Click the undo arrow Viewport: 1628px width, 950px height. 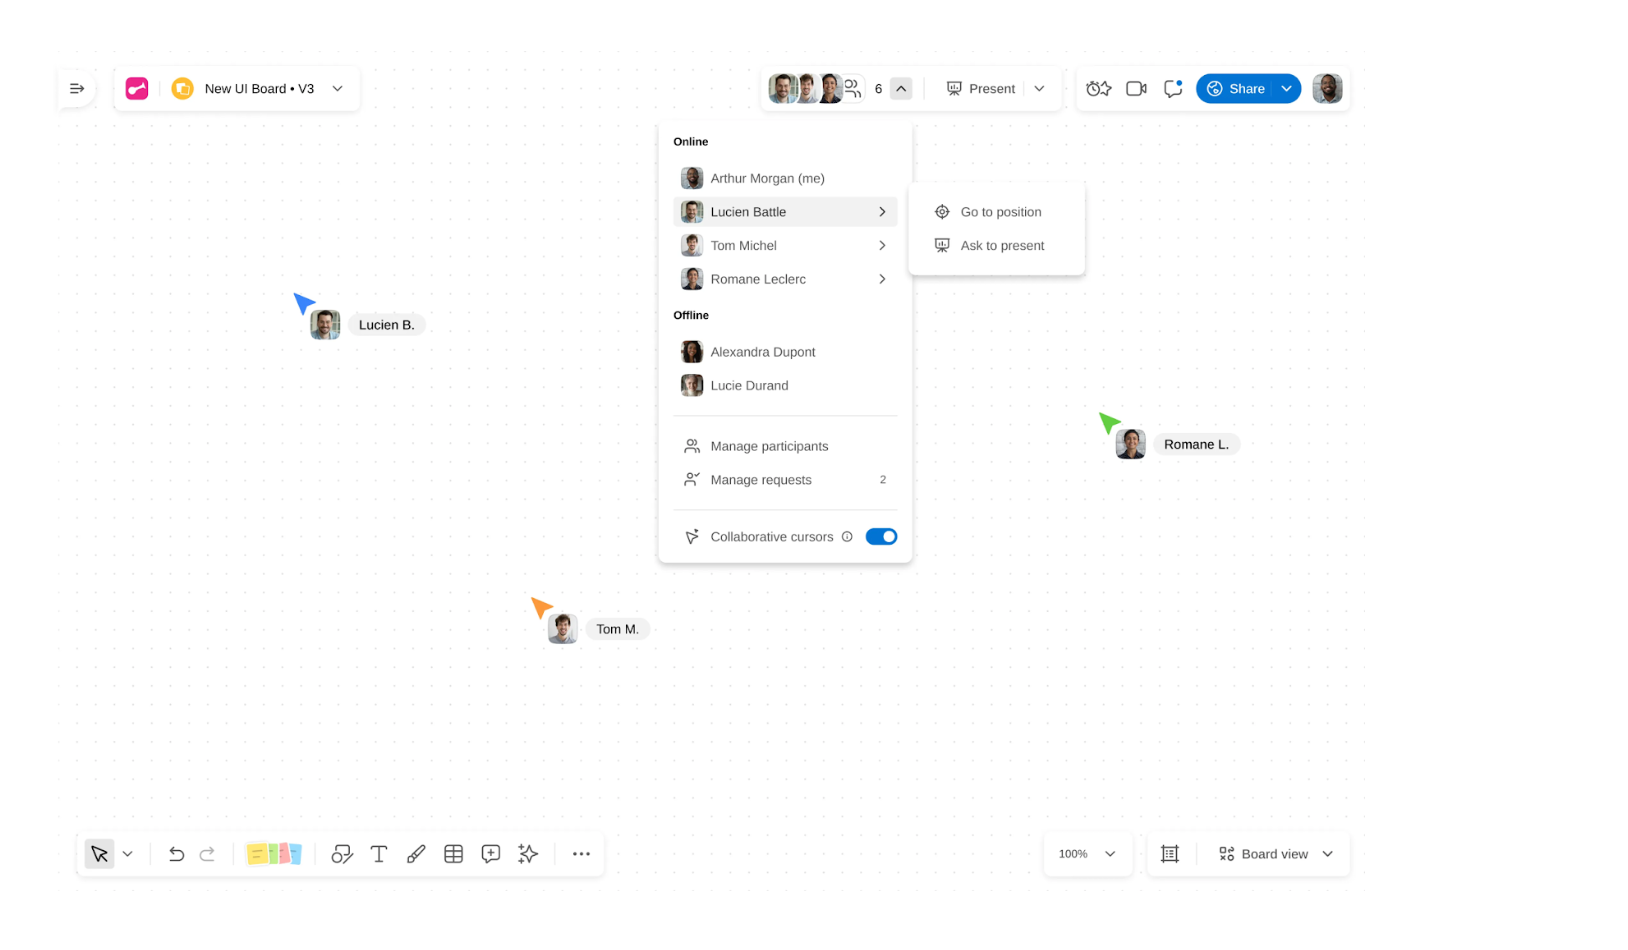pos(176,854)
